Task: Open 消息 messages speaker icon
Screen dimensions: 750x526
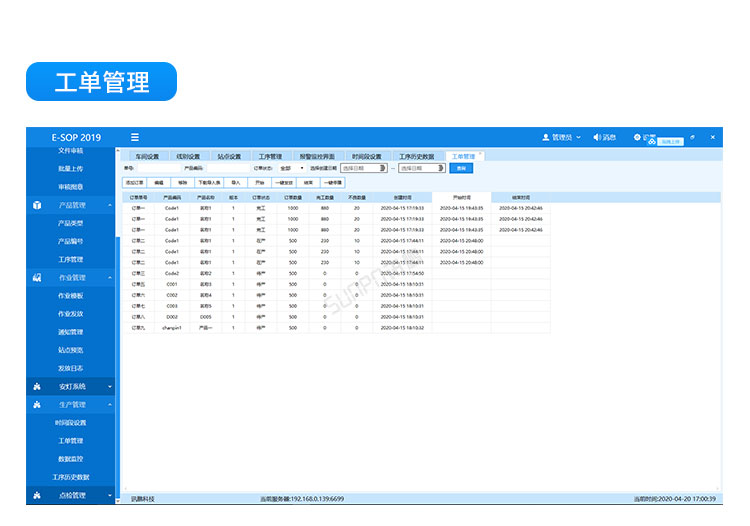Action: 597,137
